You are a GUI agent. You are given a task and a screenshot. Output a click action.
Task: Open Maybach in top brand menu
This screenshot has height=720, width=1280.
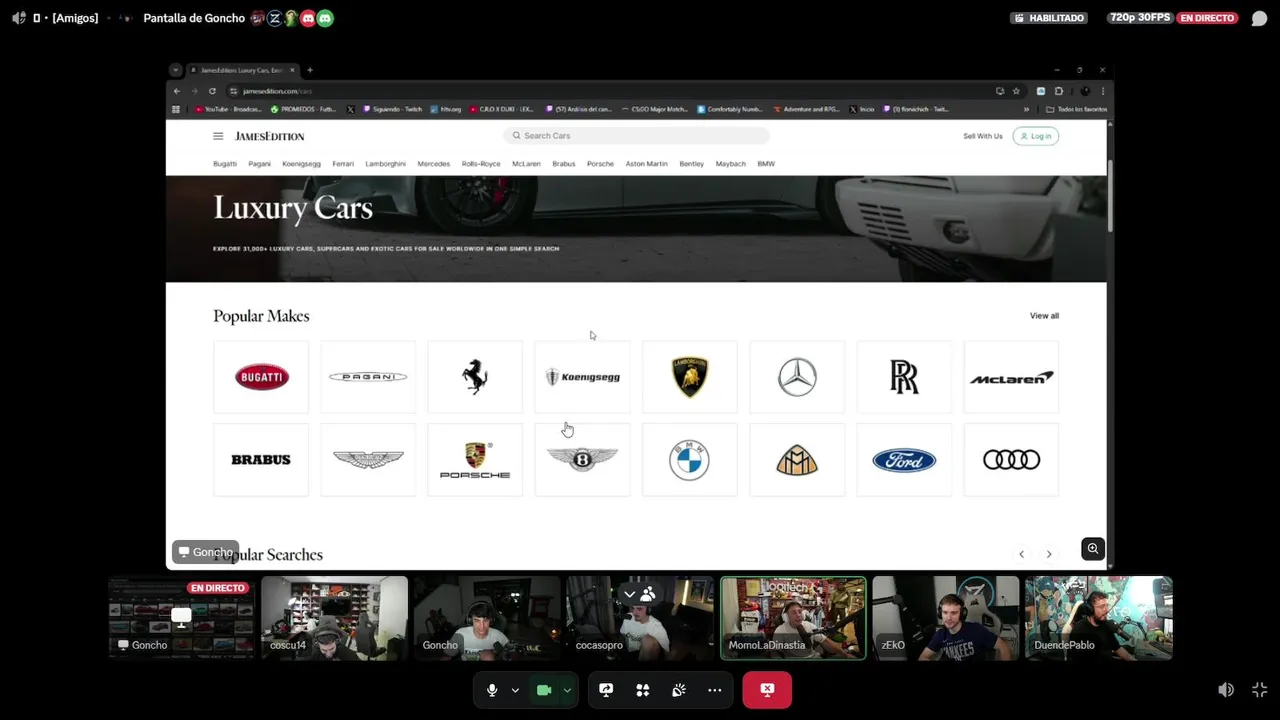click(730, 164)
